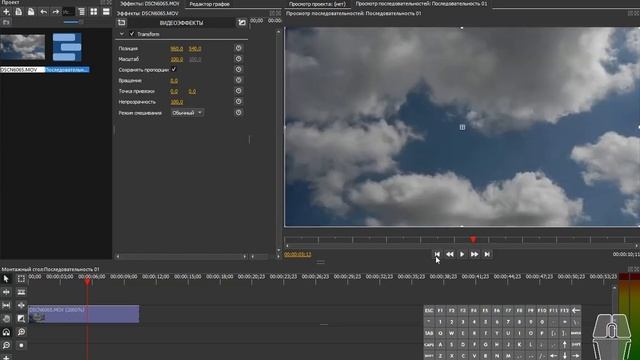640x360 pixels.
Task: Select the Transition tool in timeline
Action: click(21, 318)
